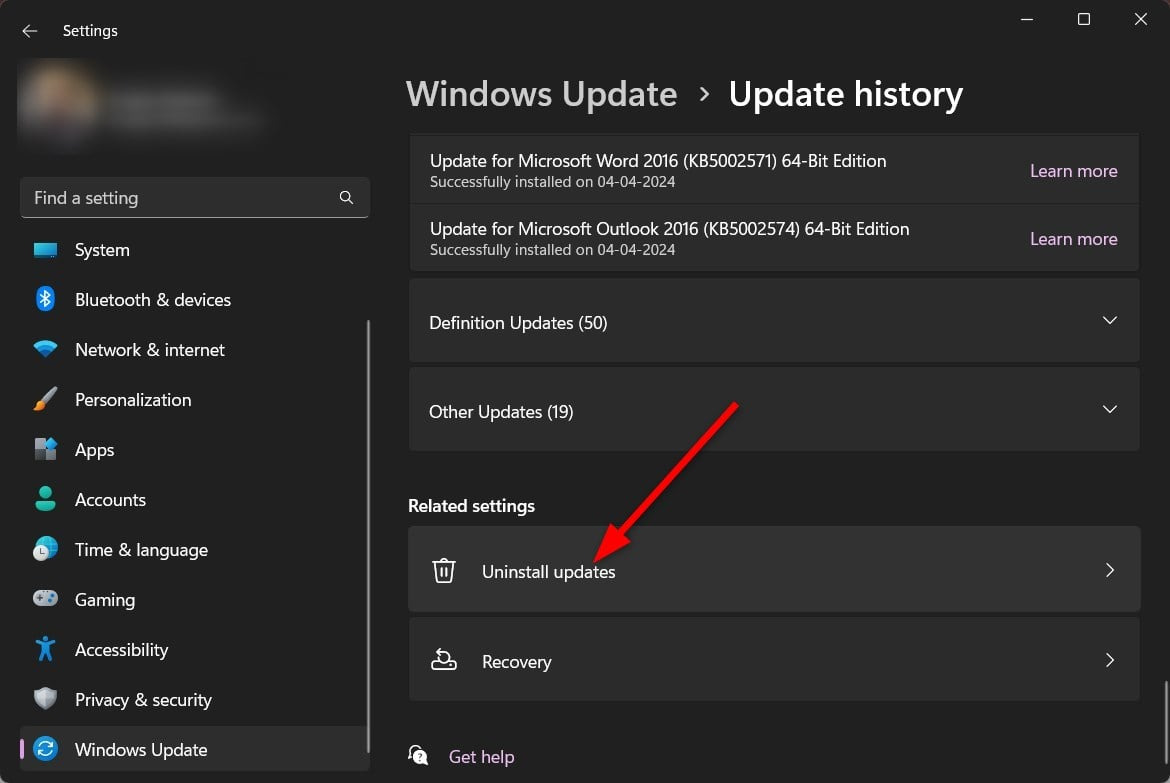The image size is (1170, 783).
Task: Click the Personalization paintbrush icon
Action: point(46,399)
